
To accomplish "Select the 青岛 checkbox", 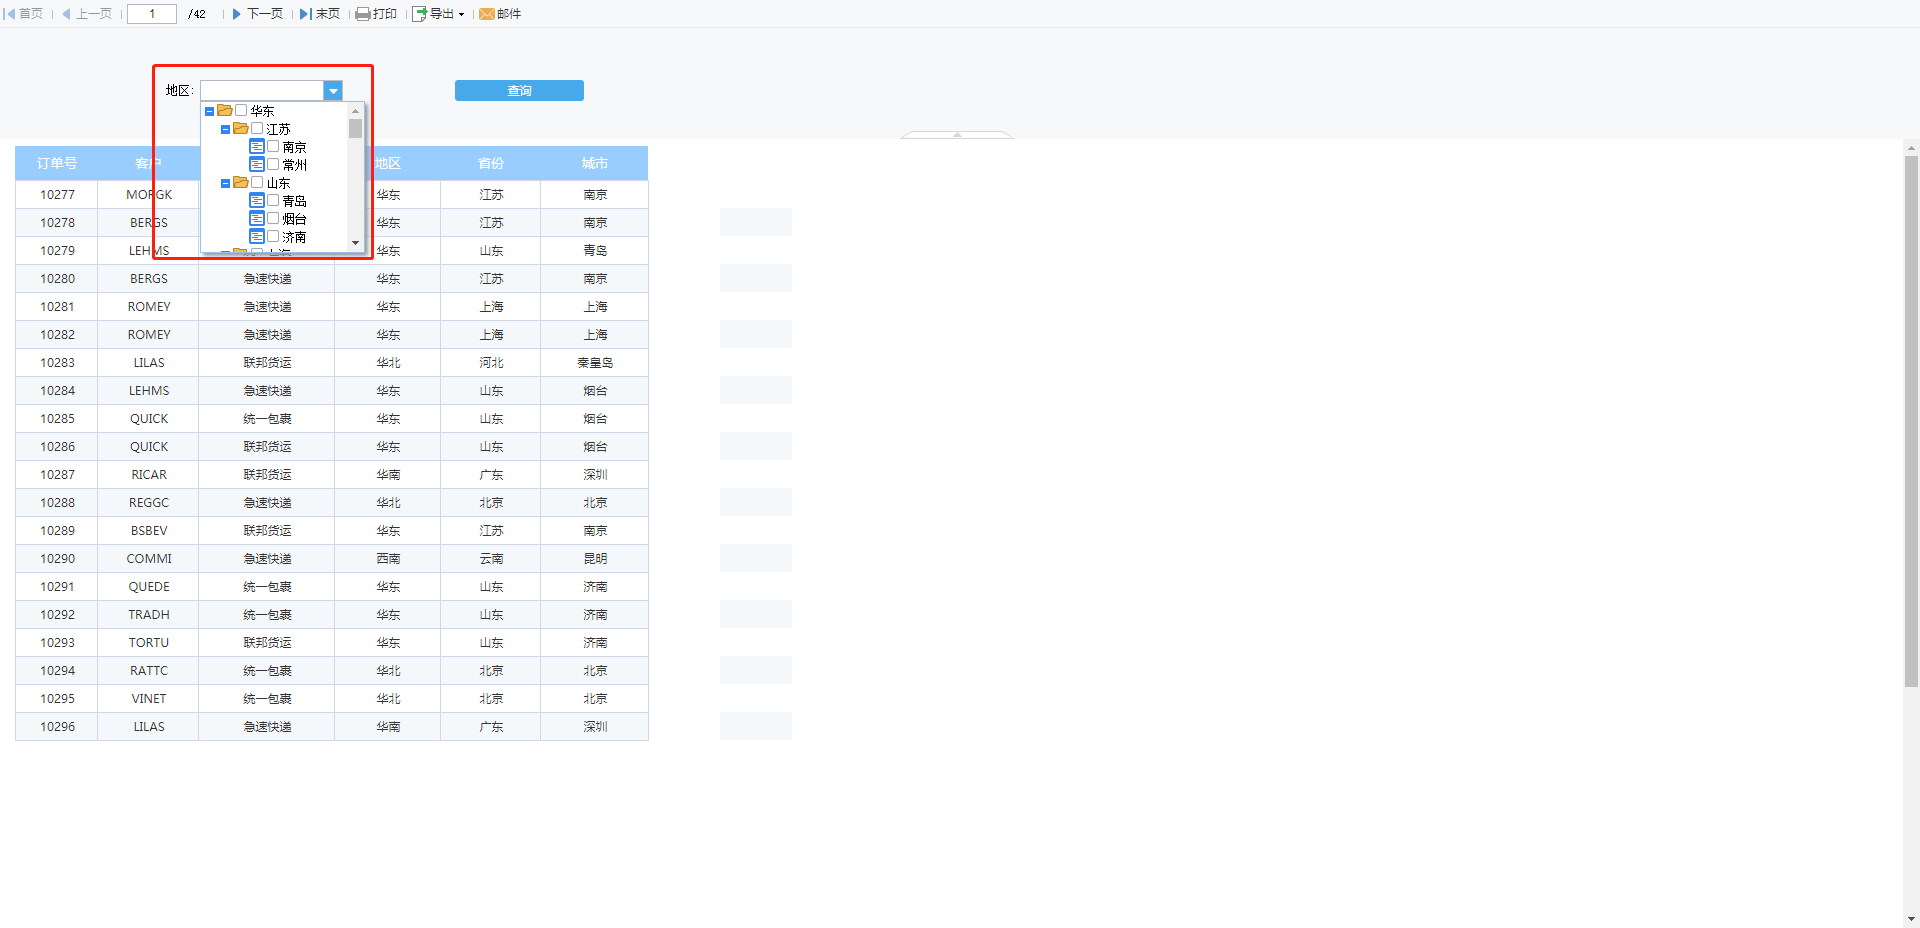I will (273, 201).
